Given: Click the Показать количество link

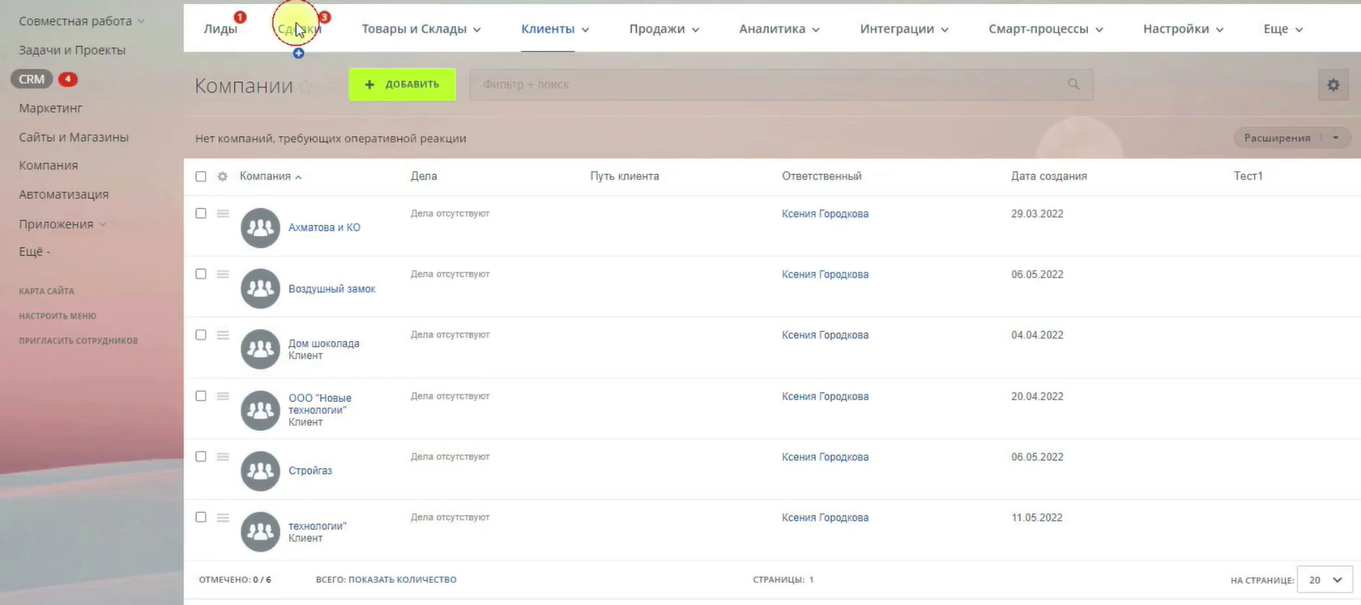Looking at the screenshot, I should point(402,580).
